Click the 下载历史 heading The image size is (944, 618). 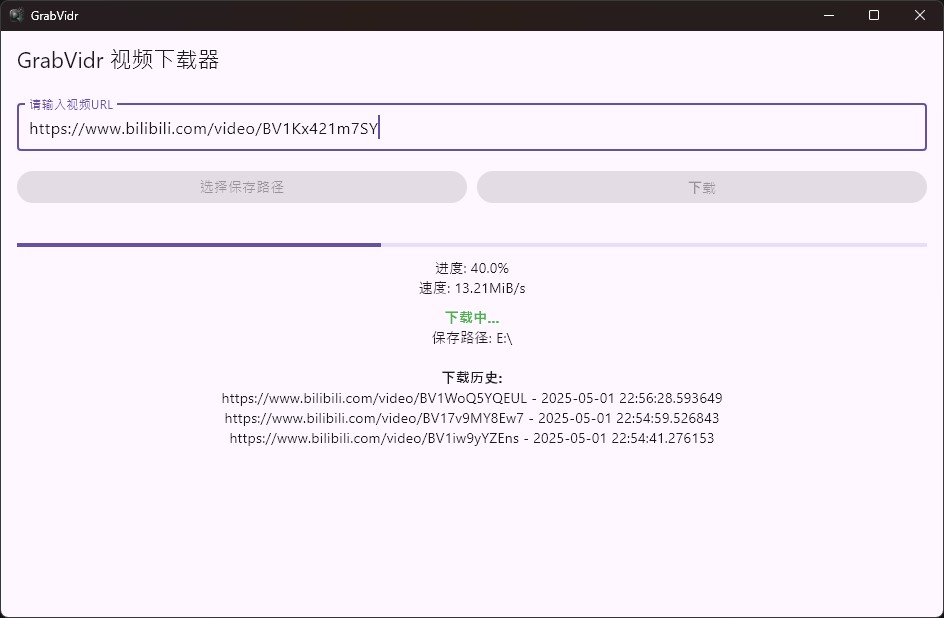472,377
